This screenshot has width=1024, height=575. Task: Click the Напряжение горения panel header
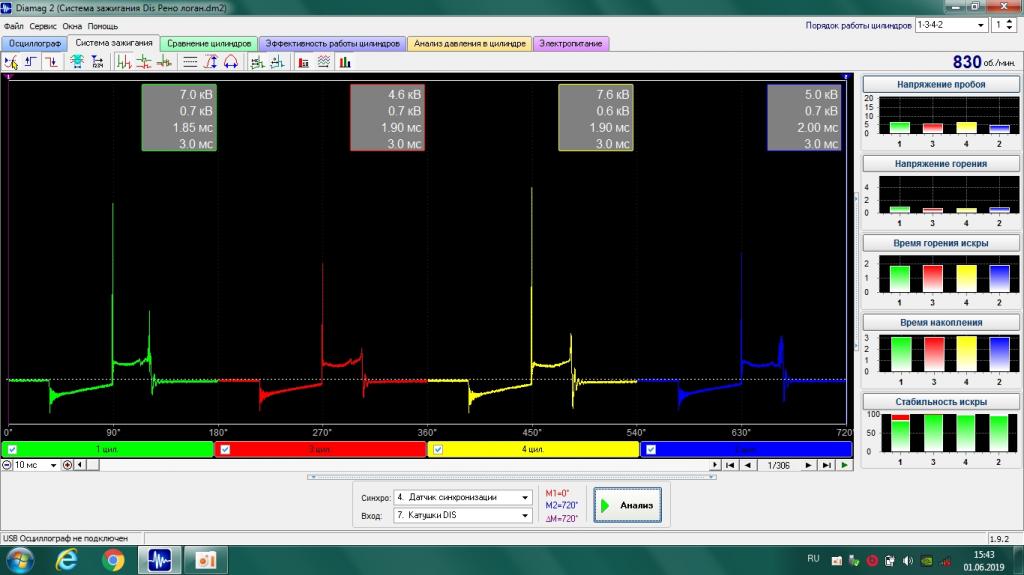tap(941, 164)
